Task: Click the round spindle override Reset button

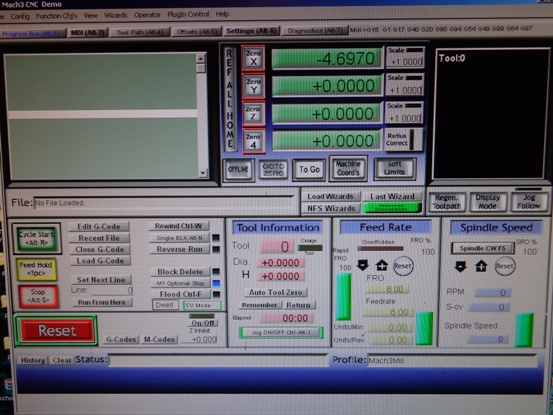Action: tap(505, 266)
